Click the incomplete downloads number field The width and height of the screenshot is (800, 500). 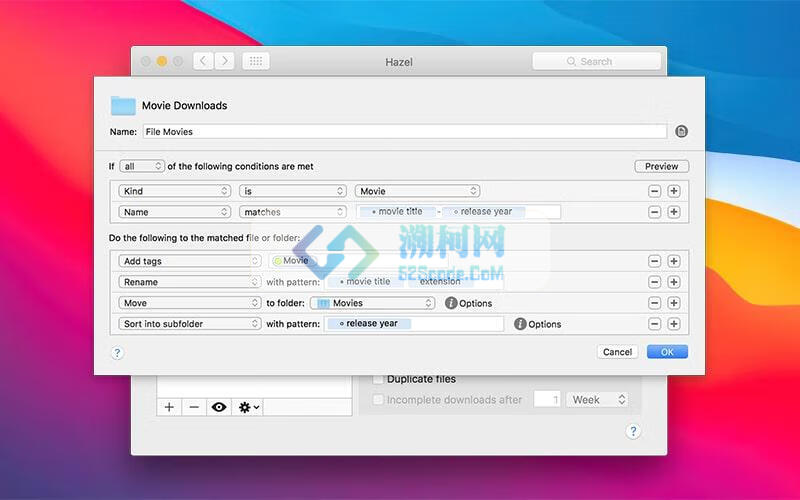pyautogui.click(x=547, y=399)
